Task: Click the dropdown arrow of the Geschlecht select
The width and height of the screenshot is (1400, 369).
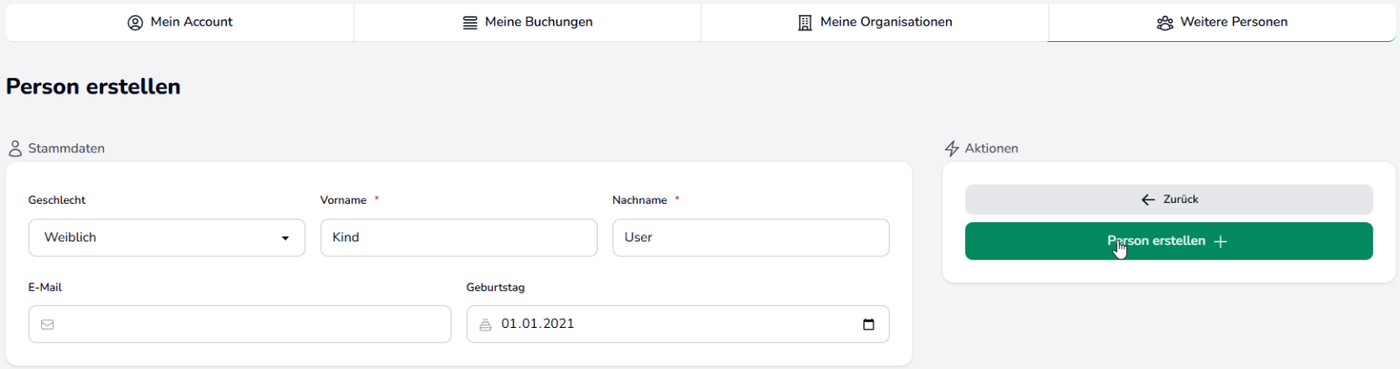Action: click(285, 239)
